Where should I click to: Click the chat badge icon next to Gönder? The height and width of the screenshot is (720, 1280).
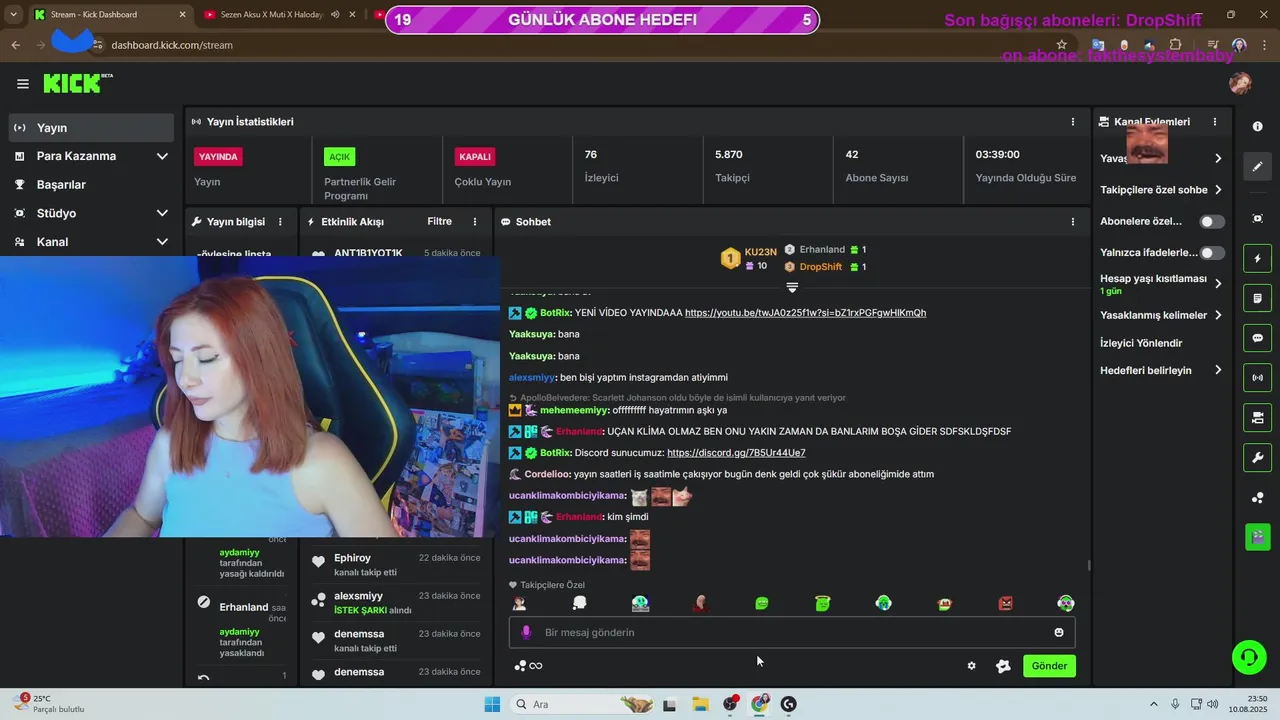[1003, 666]
